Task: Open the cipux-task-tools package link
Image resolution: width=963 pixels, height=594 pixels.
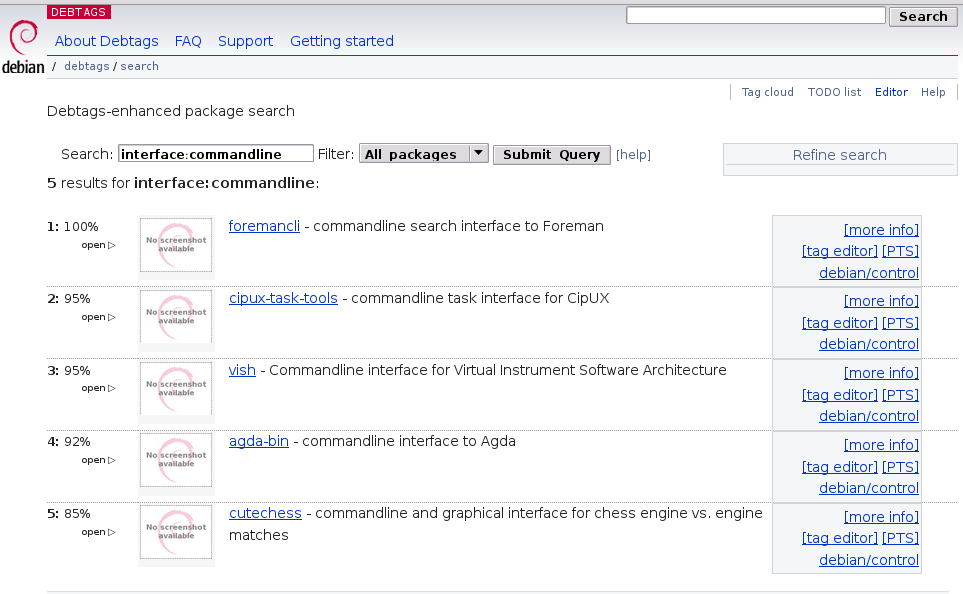Action: 283,298
